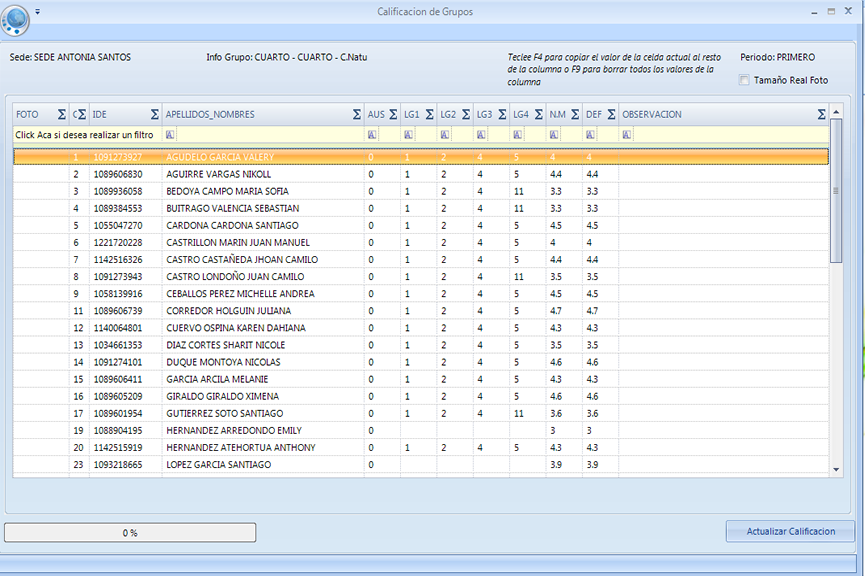The width and height of the screenshot is (867, 576).
Task: Click the 0 % progress bar
Action: pos(130,533)
